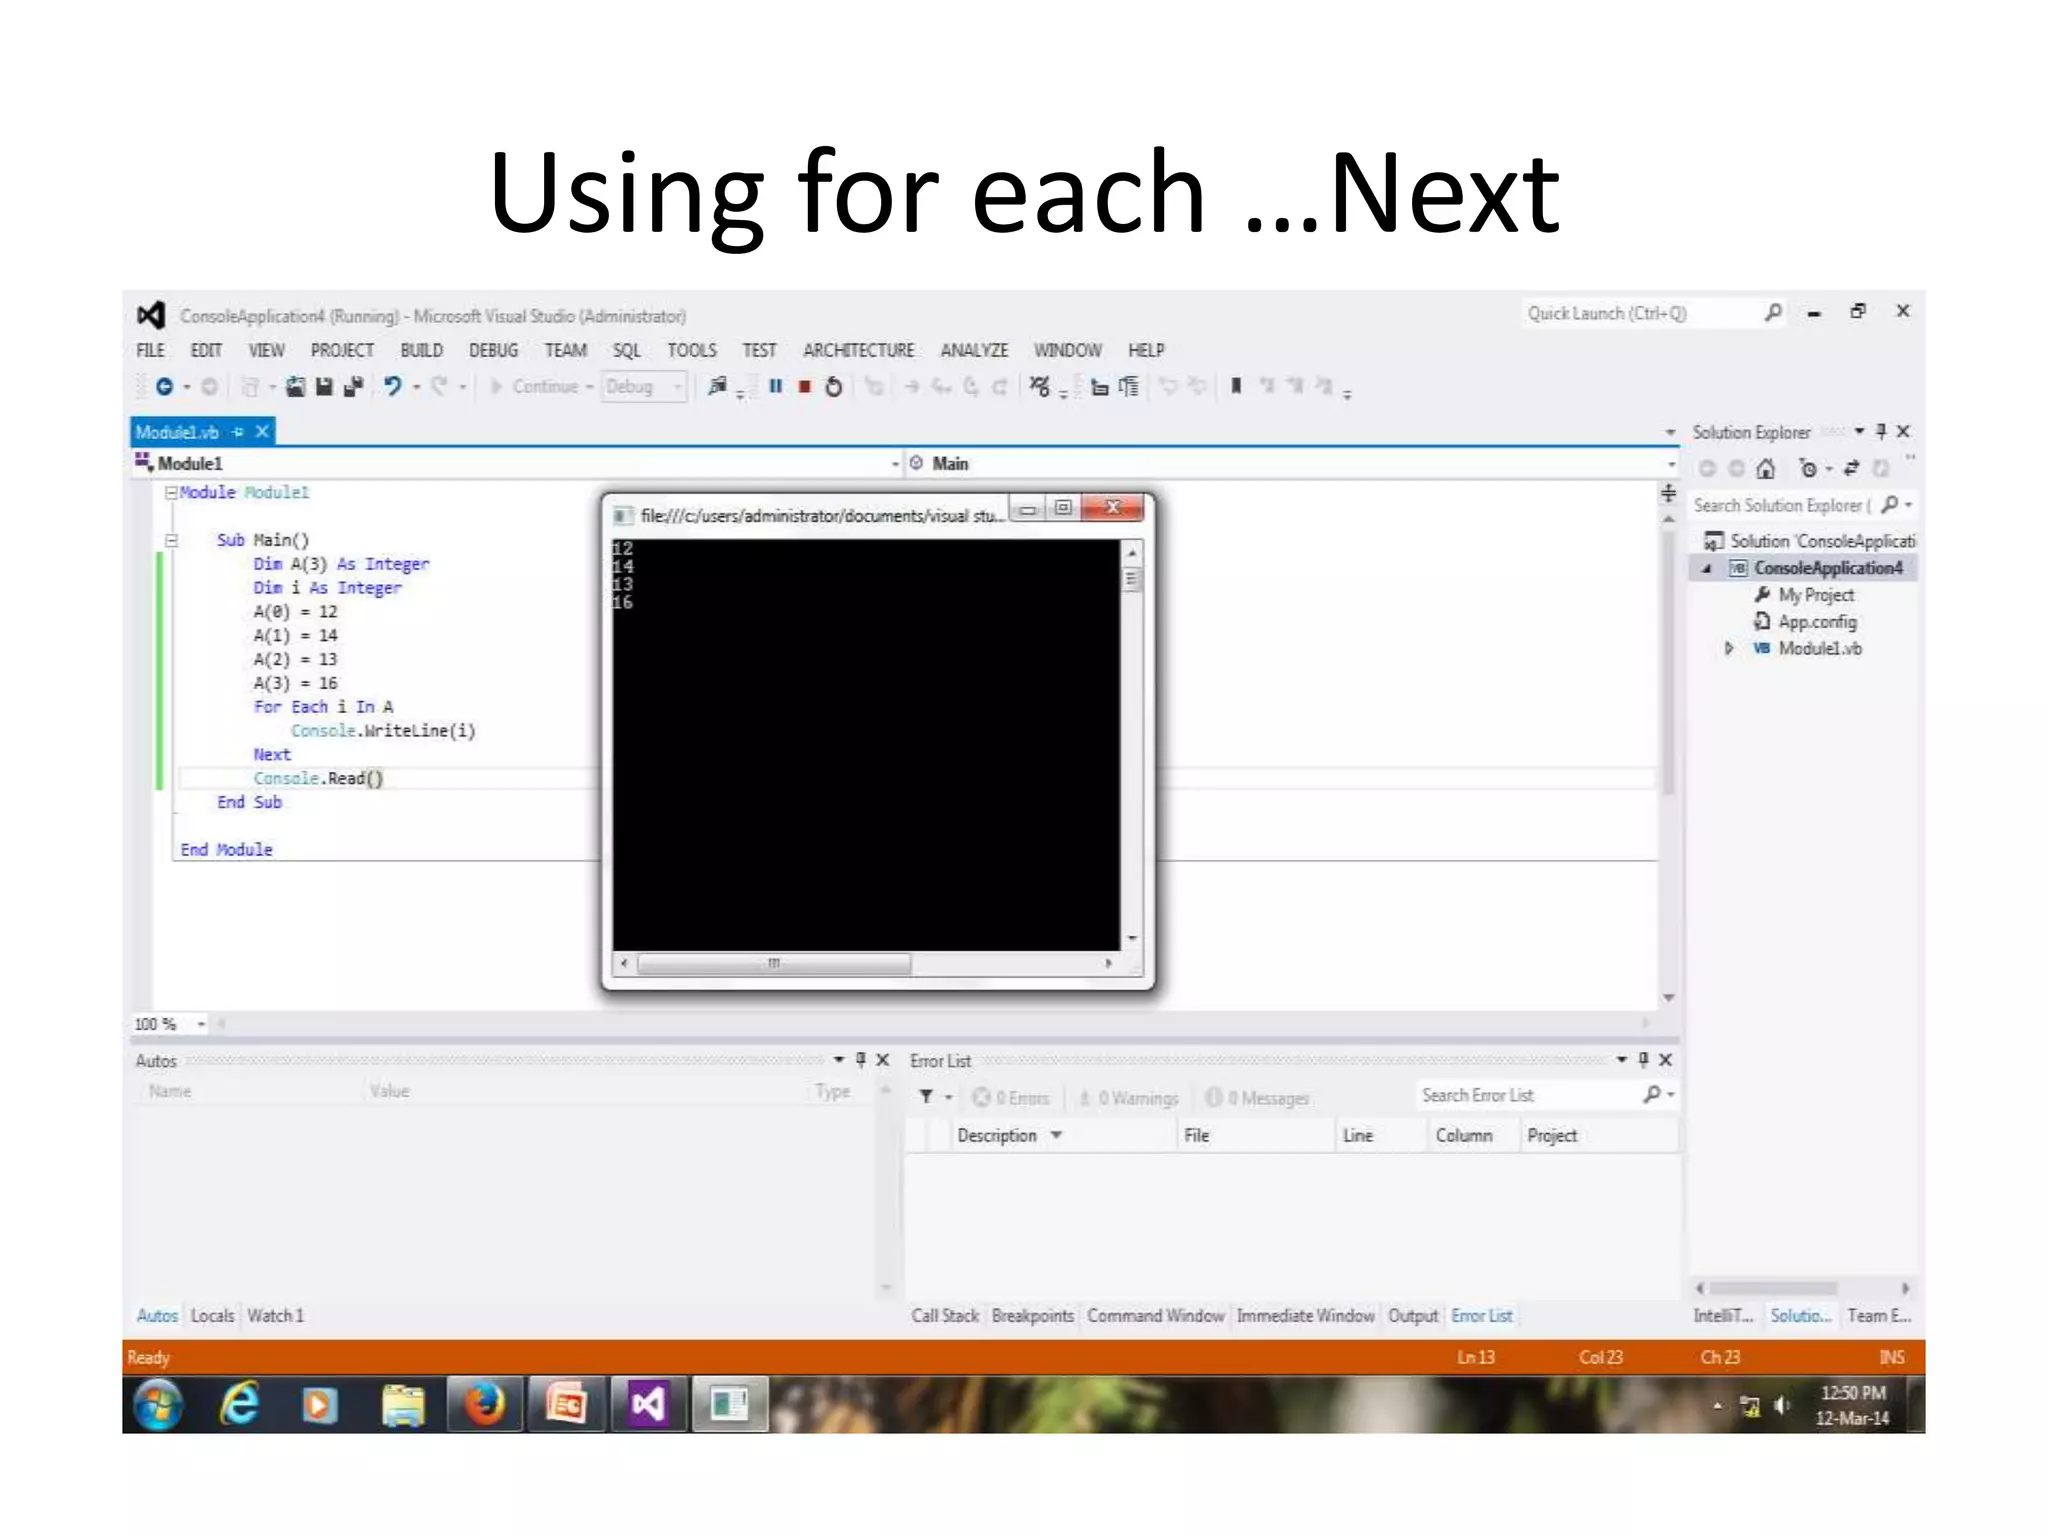Click the Internet Explorer taskbar icon
The image size is (2048, 1536).
pyautogui.click(x=240, y=1405)
